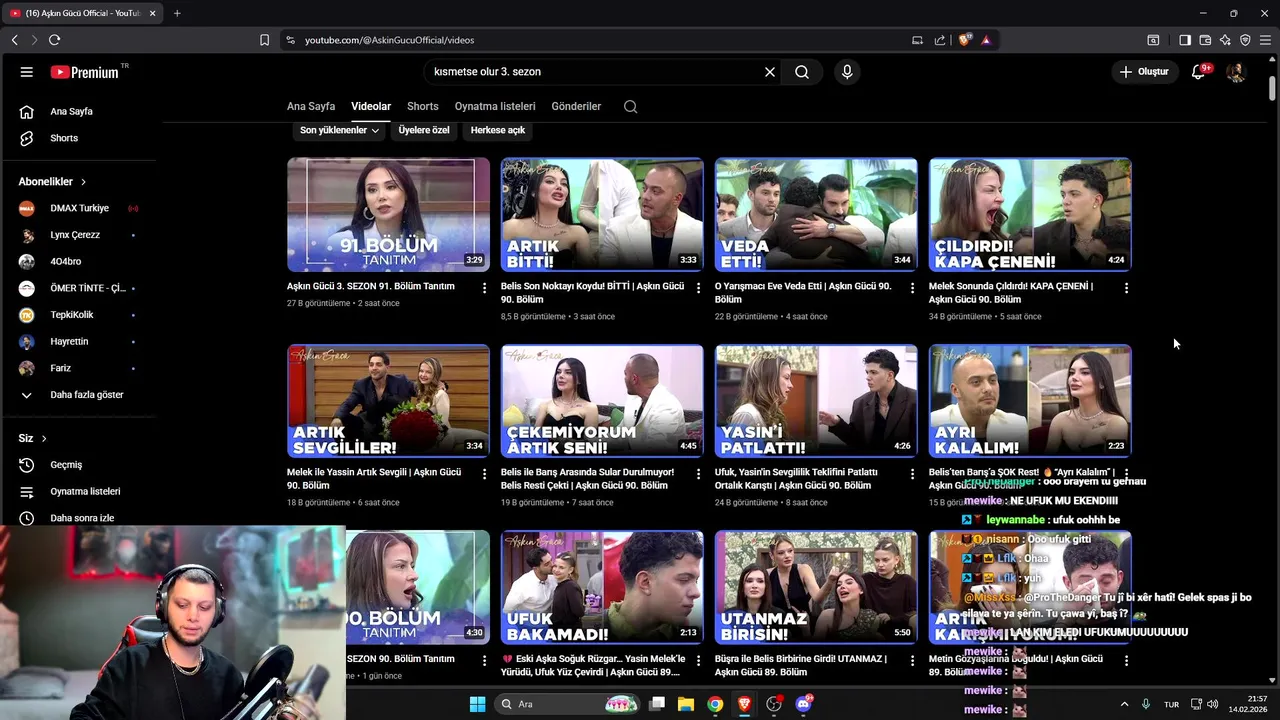Play the ÇEKEMİYORUM ARTIK SENİ thumbnail

pos(602,401)
